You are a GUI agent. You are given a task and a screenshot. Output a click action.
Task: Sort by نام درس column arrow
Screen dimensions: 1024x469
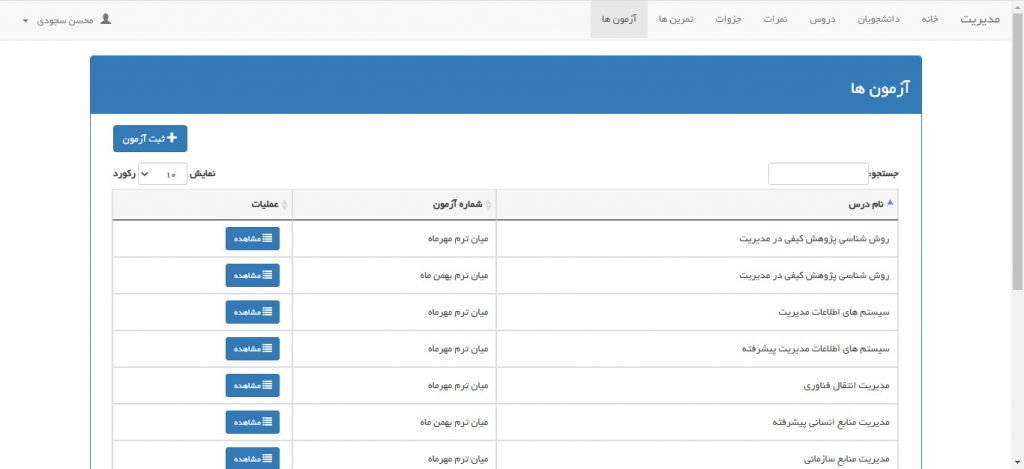(x=889, y=202)
